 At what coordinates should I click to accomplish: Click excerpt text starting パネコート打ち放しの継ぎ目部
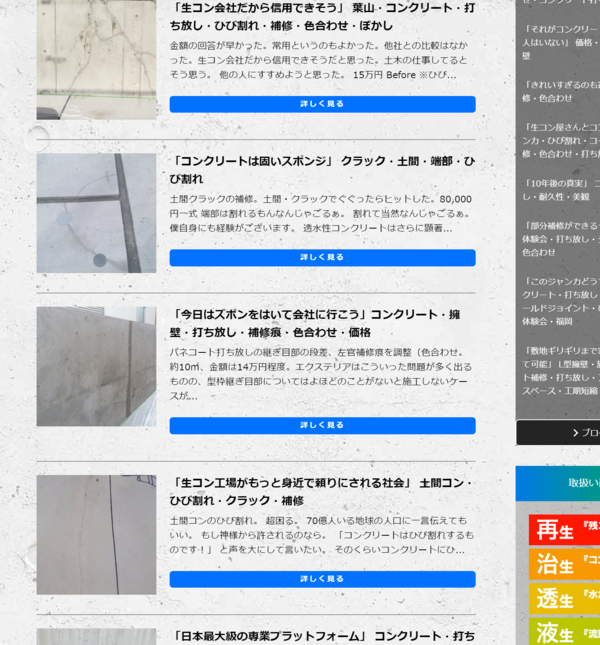(321, 374)
